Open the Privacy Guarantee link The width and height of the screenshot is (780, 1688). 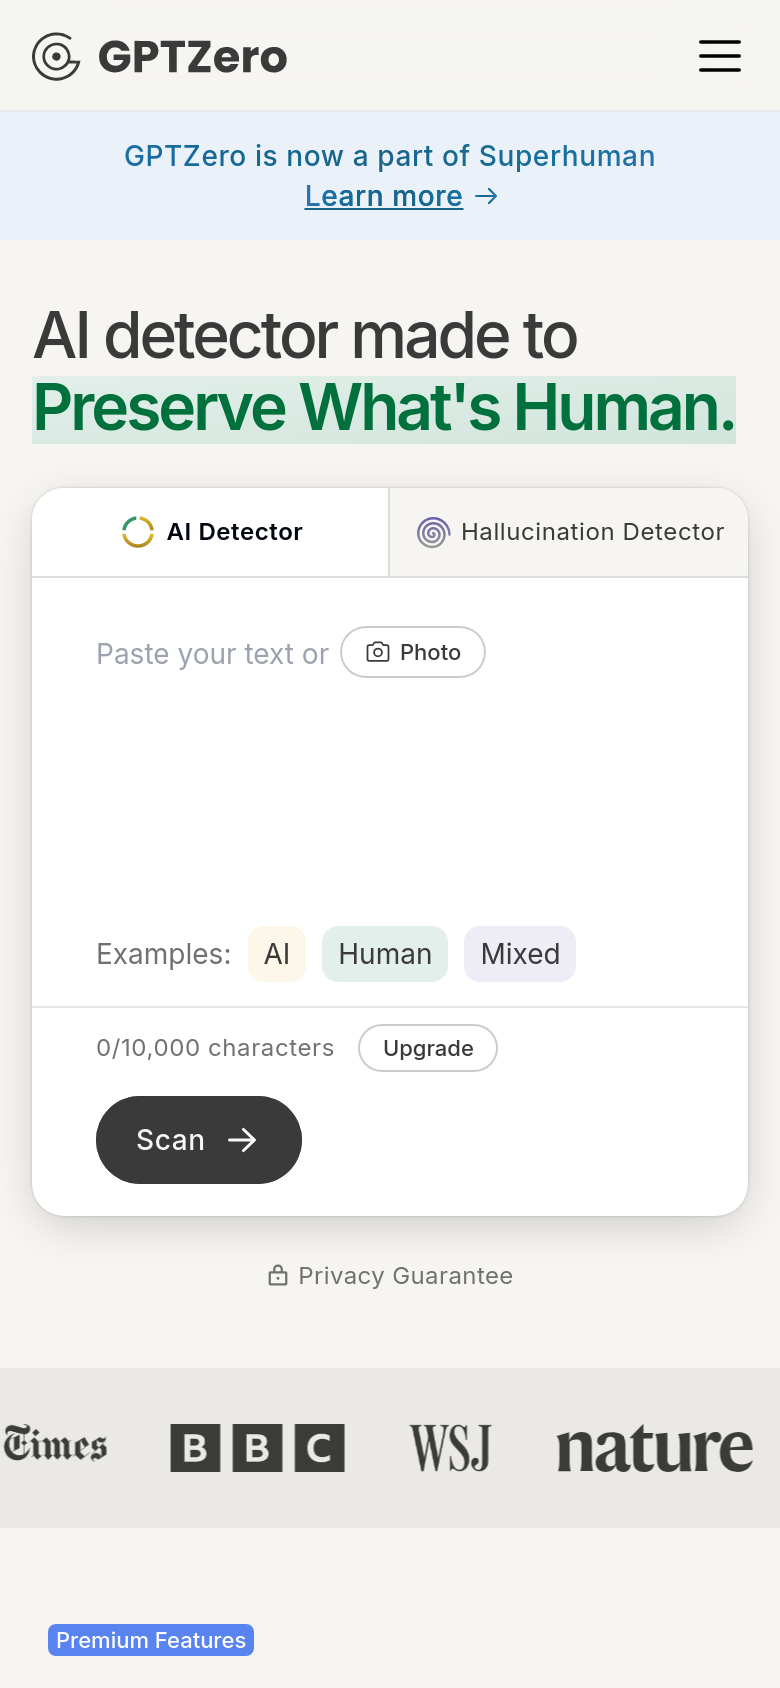[390, 1275]
